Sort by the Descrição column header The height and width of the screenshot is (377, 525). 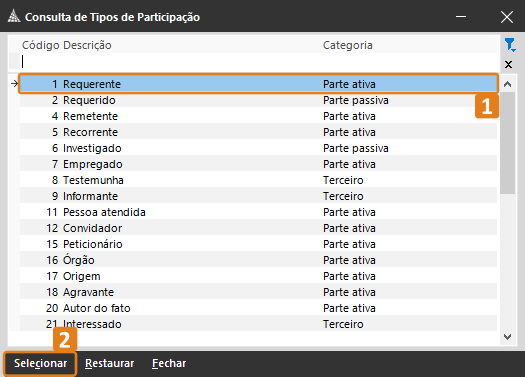click(87, 45)
